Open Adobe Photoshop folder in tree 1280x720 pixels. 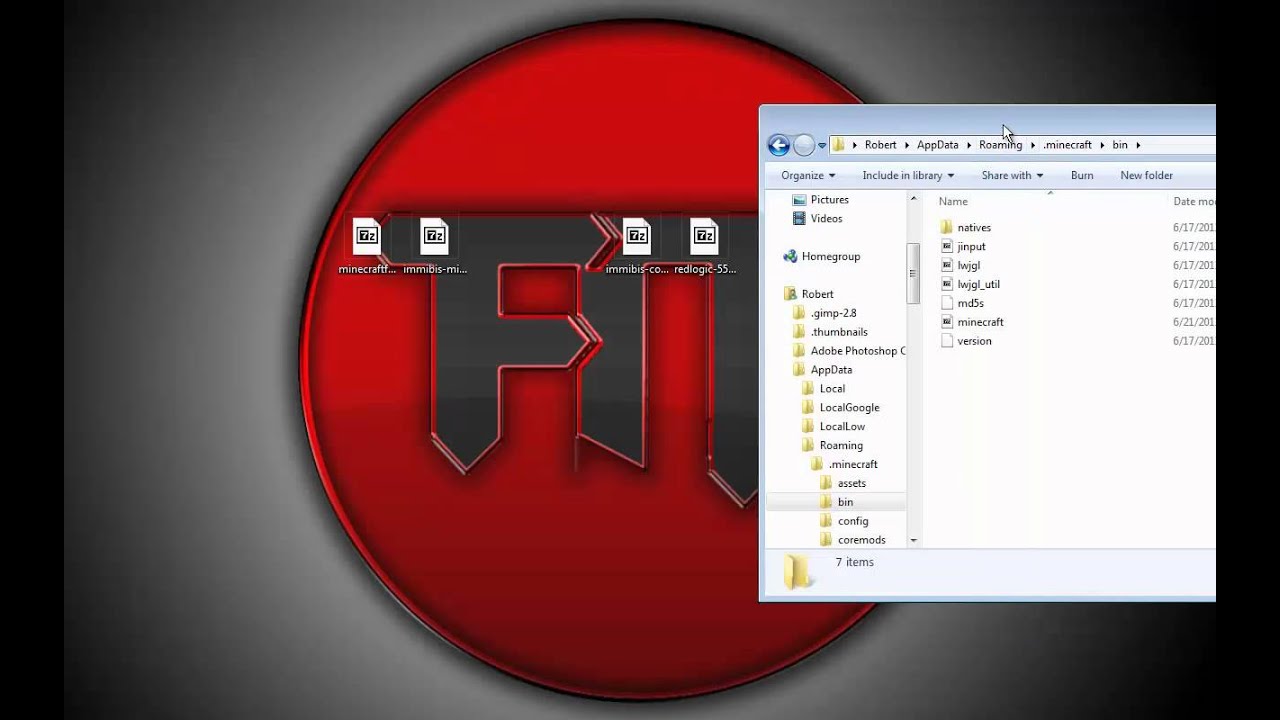tap(848, 351)
